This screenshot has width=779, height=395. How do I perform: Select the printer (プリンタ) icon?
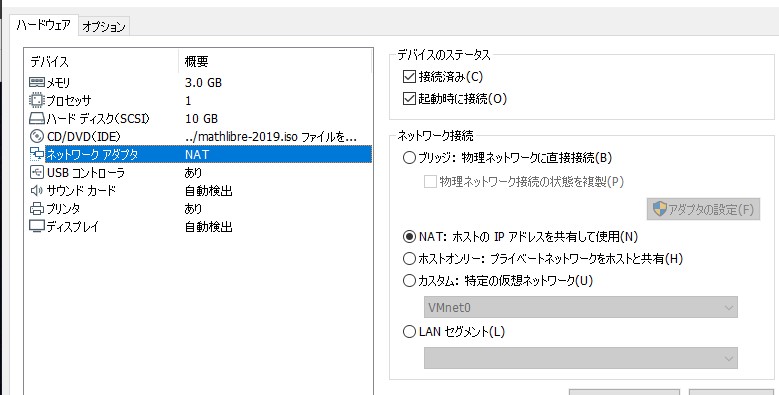[x=37, y=209]
